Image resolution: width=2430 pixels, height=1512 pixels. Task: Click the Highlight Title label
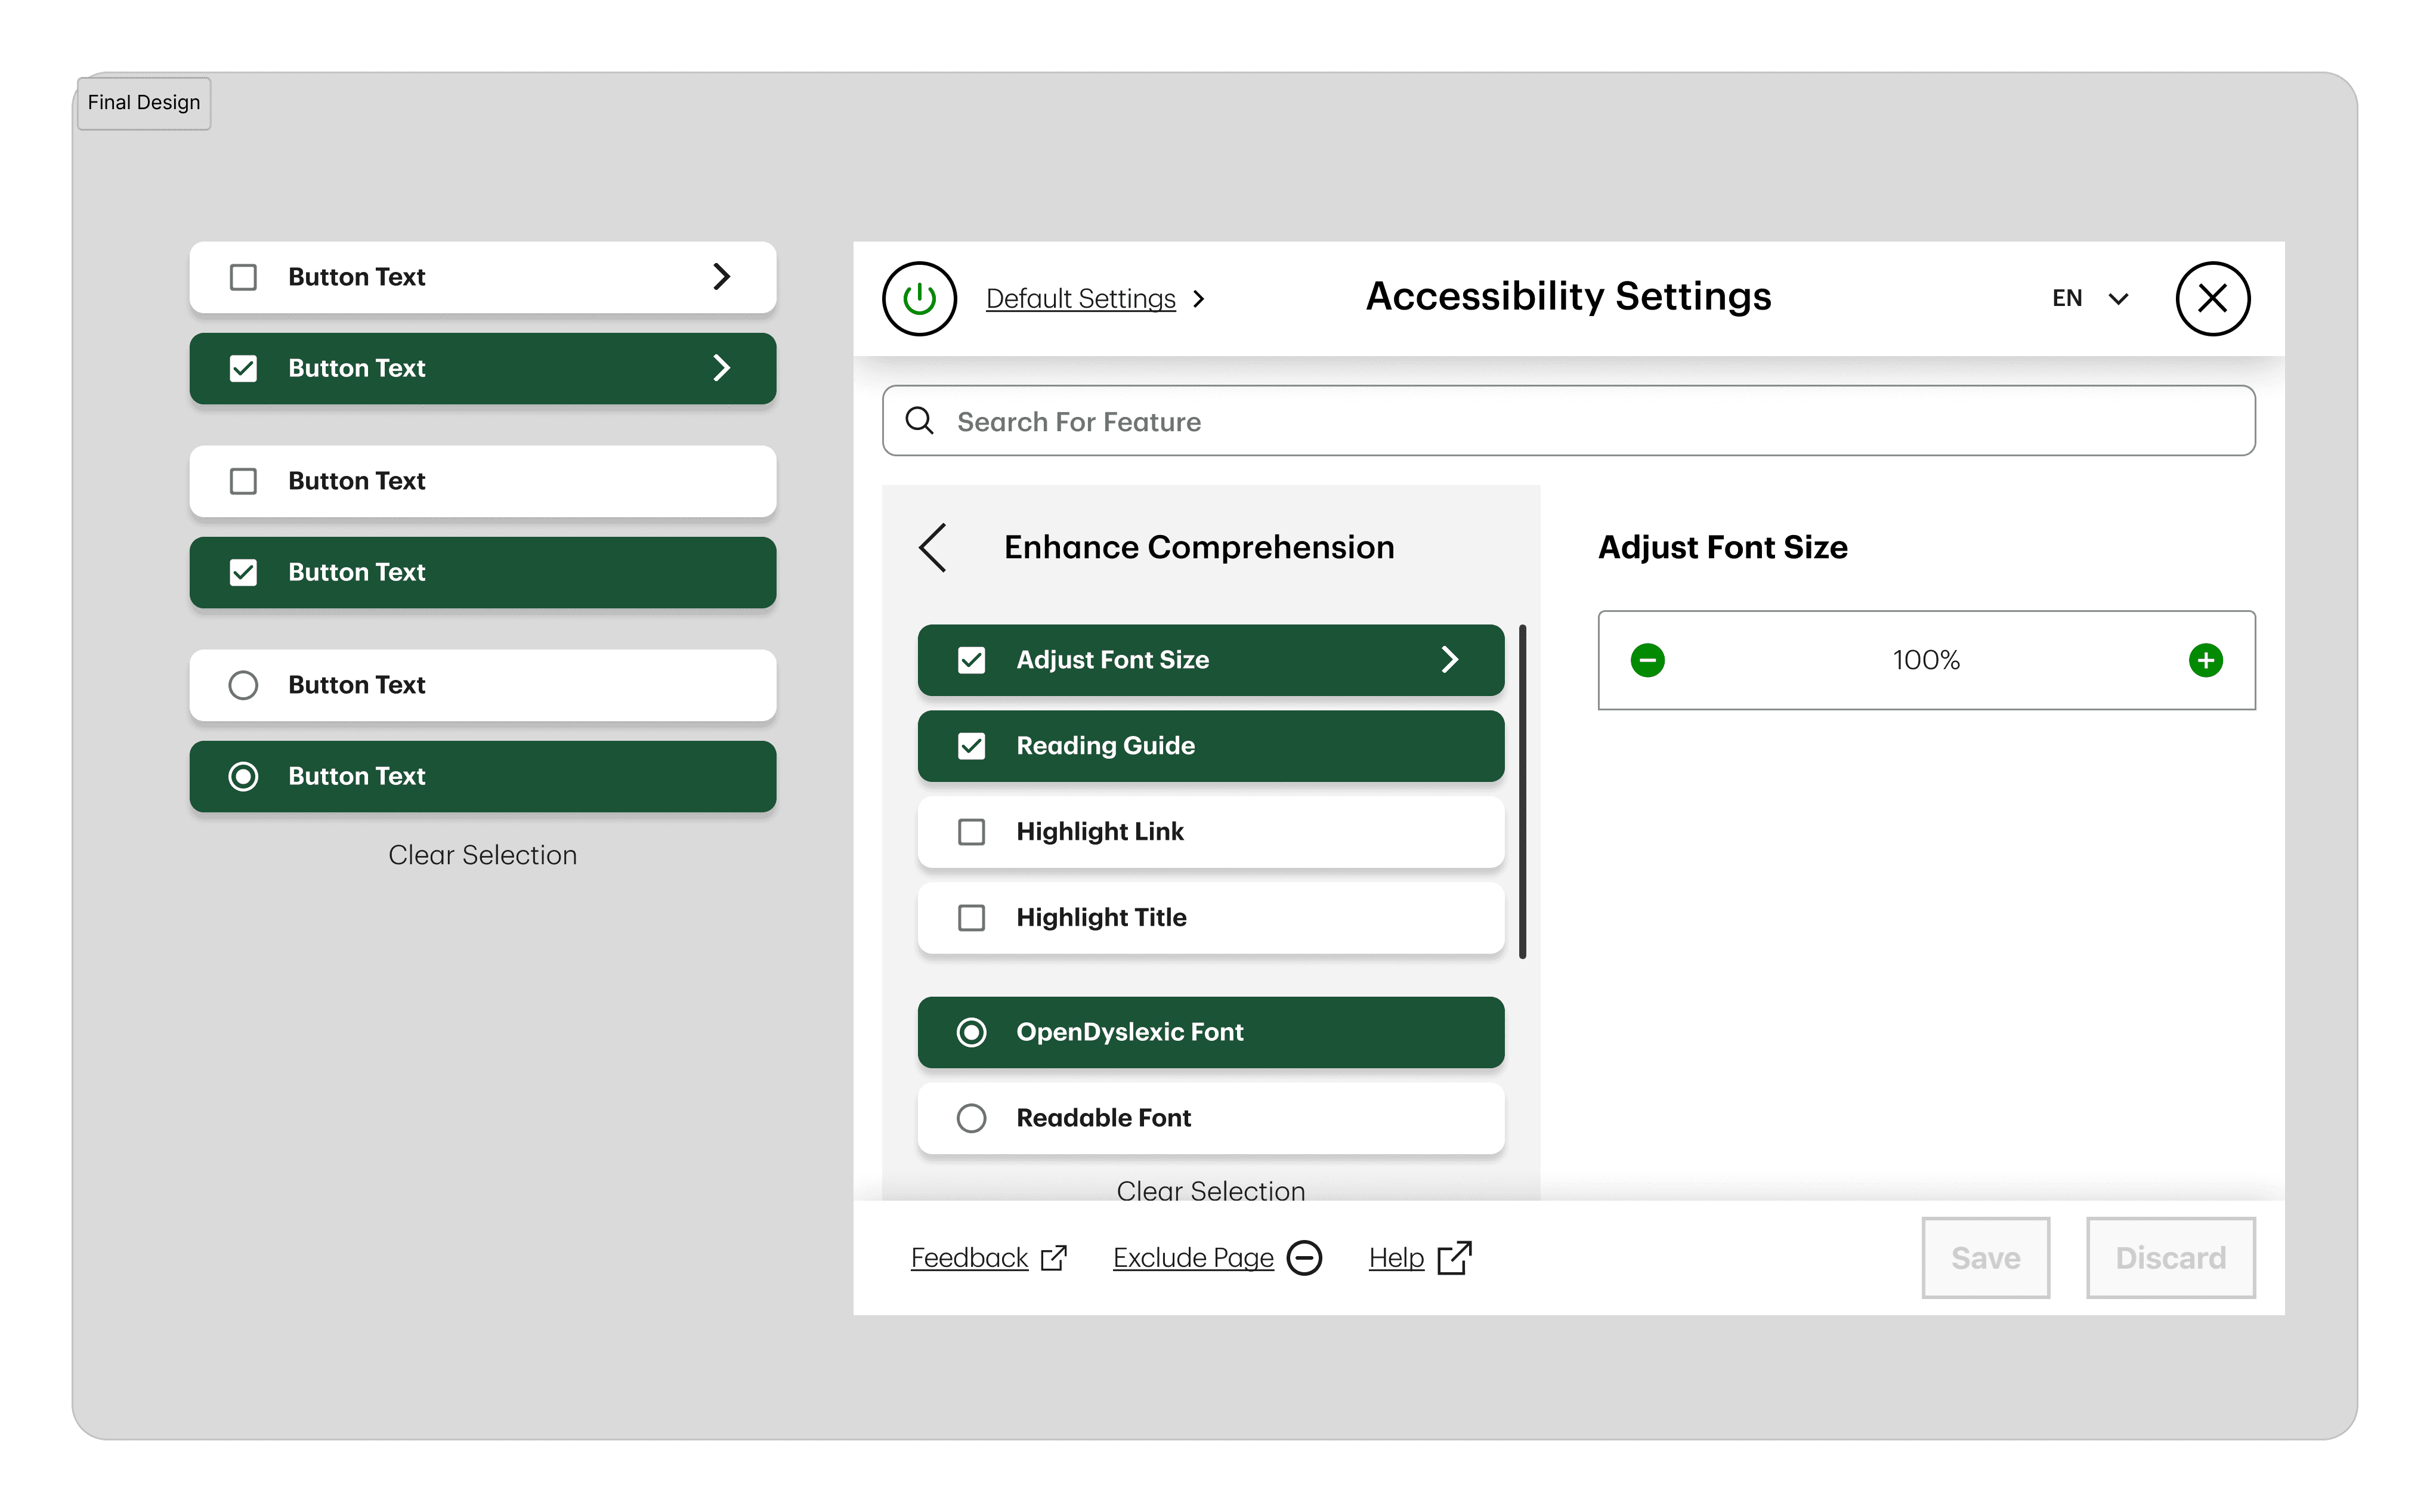pyautogui.click(x=1101, y=918)
